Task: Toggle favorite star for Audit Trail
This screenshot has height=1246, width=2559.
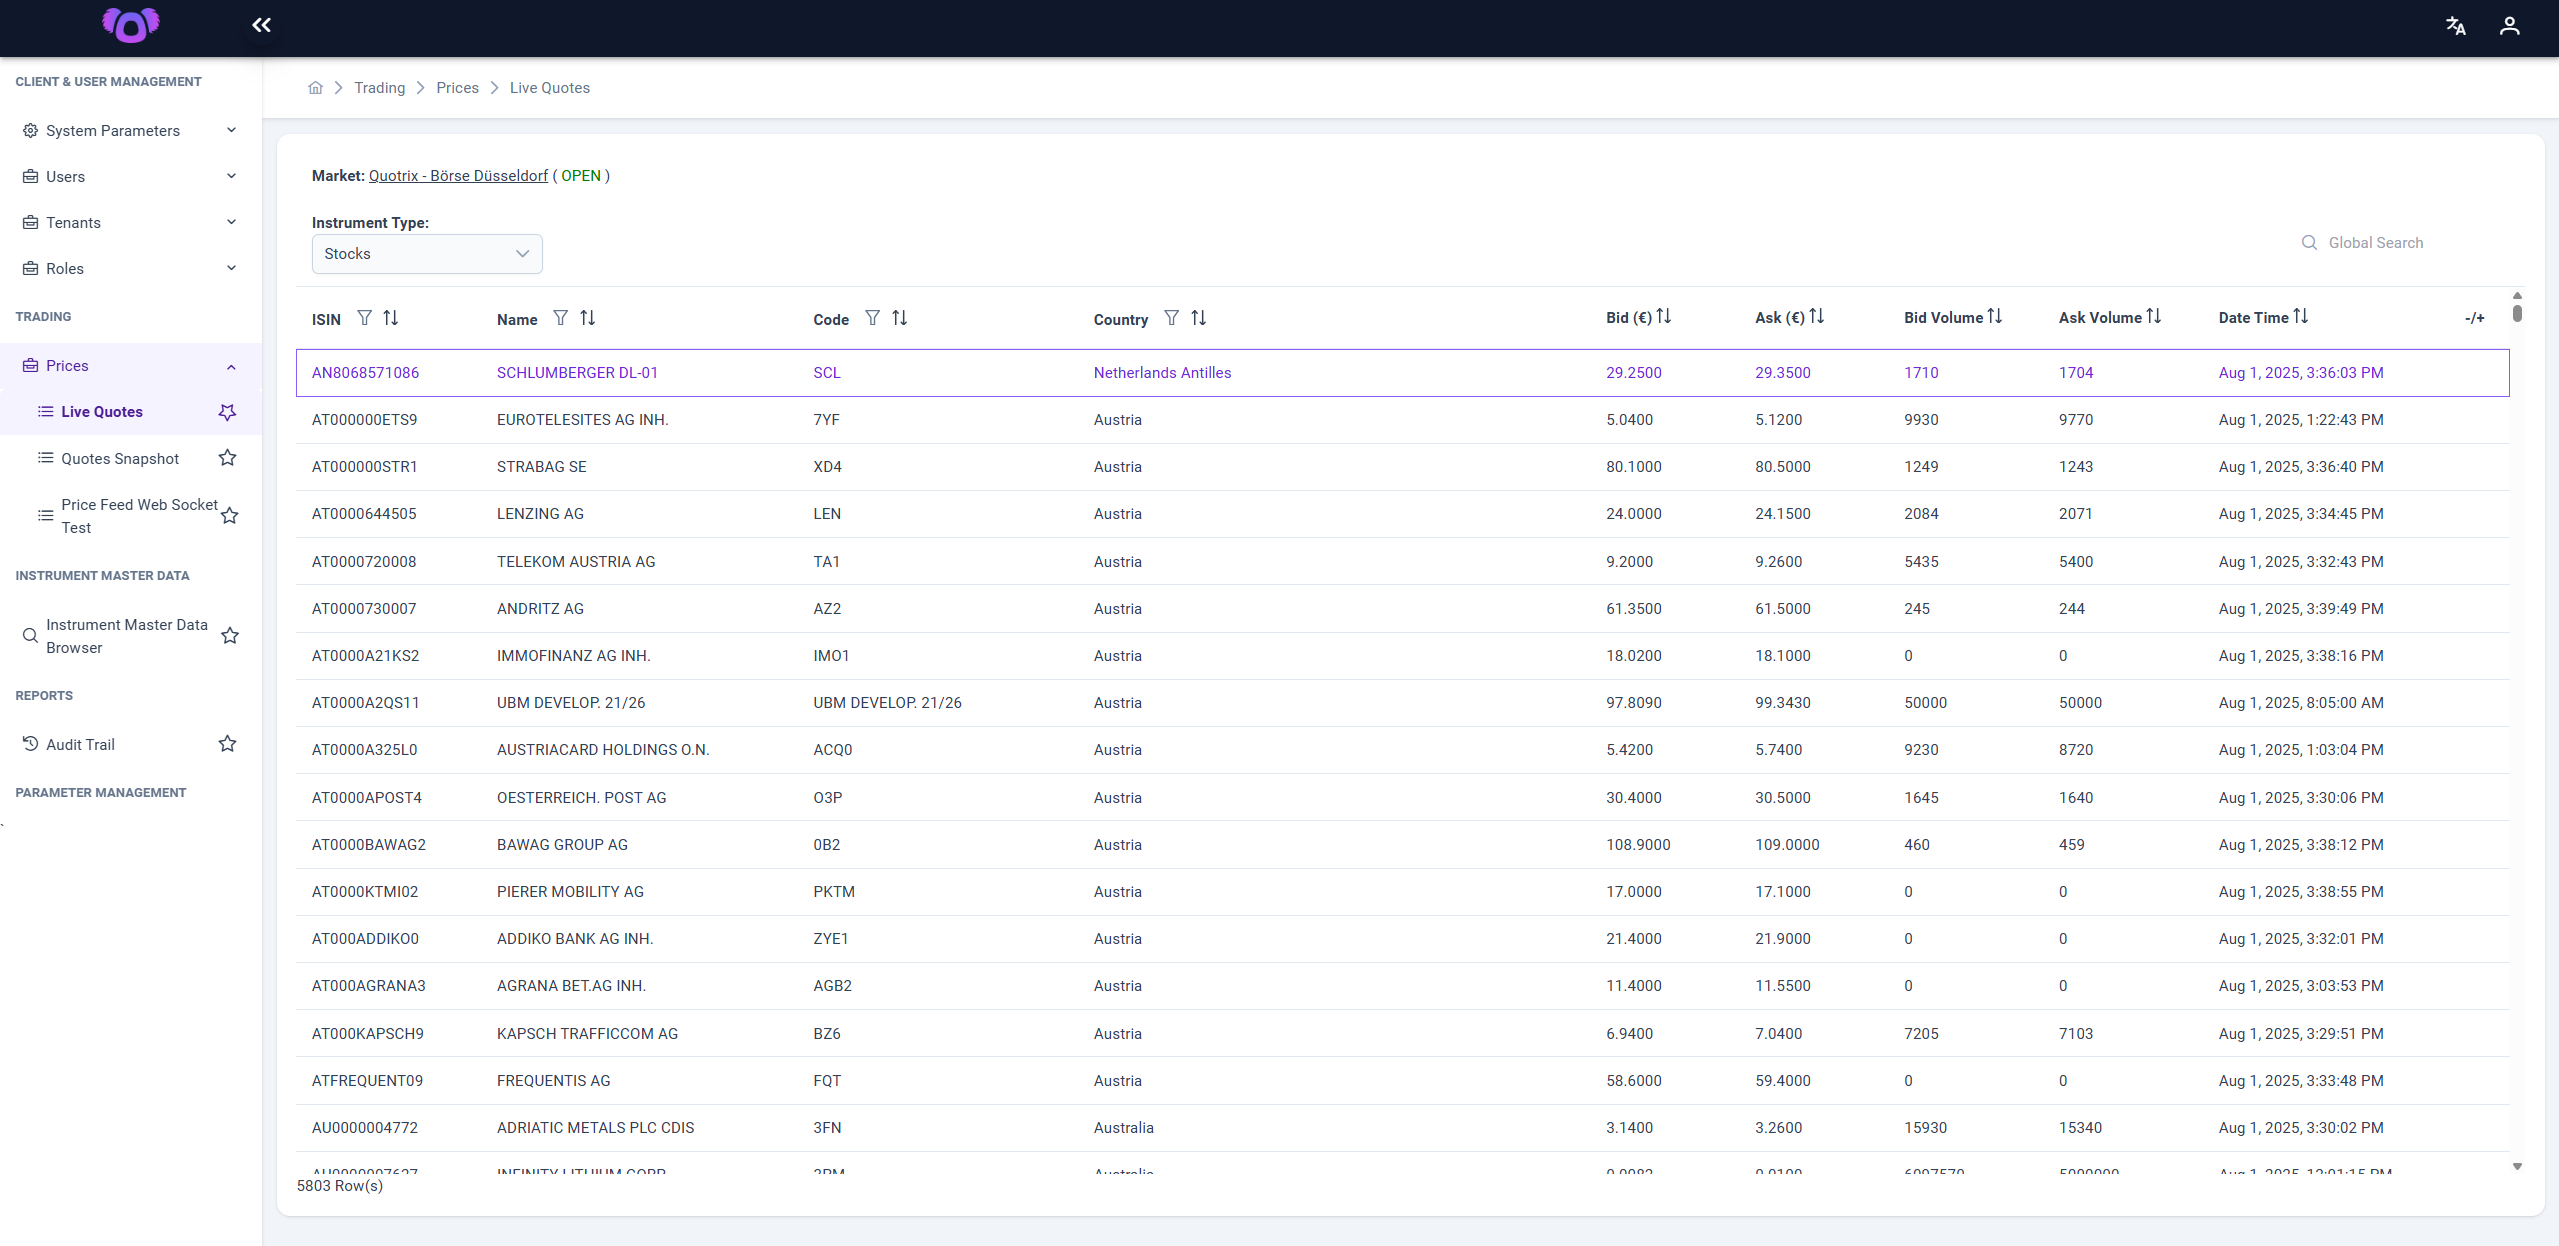Action: point(228,744)
